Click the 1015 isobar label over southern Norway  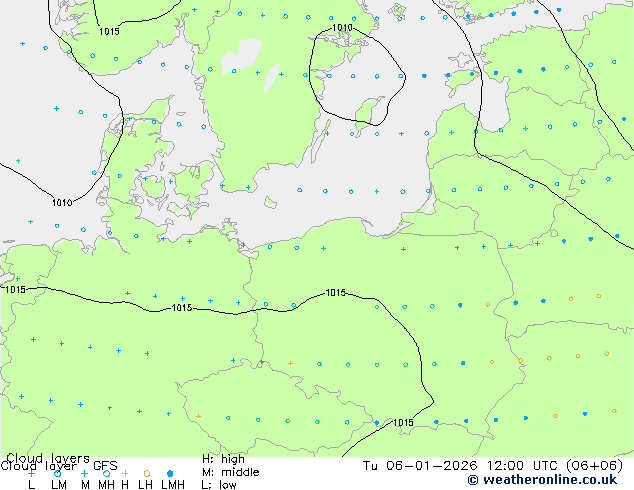pos(109,31)
